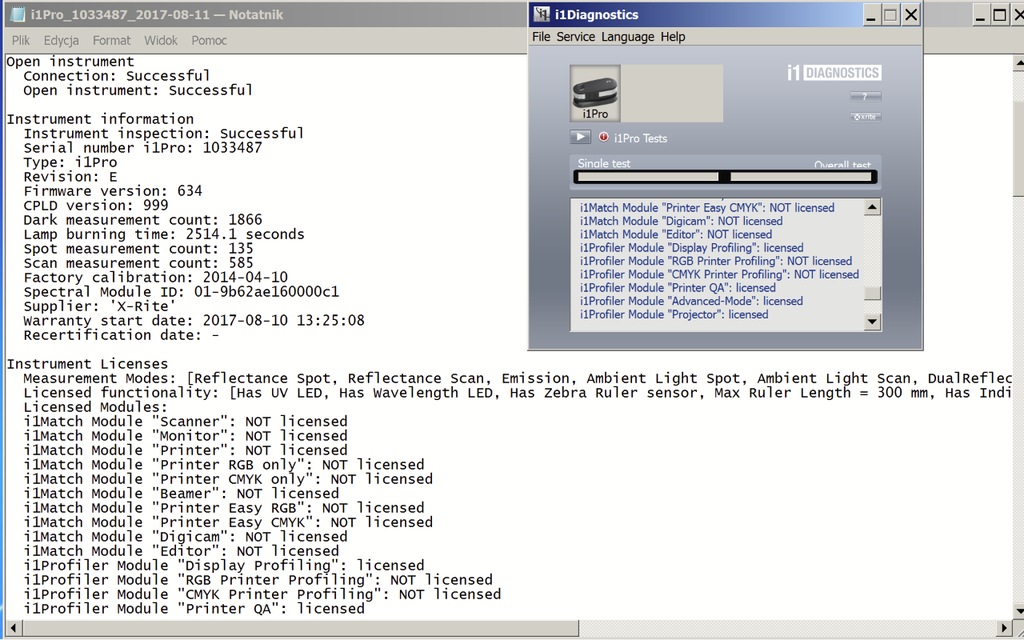Click the "Recertification date: -" line
The width and height of the screenshot is (1024, 640).
click(121, 334)
